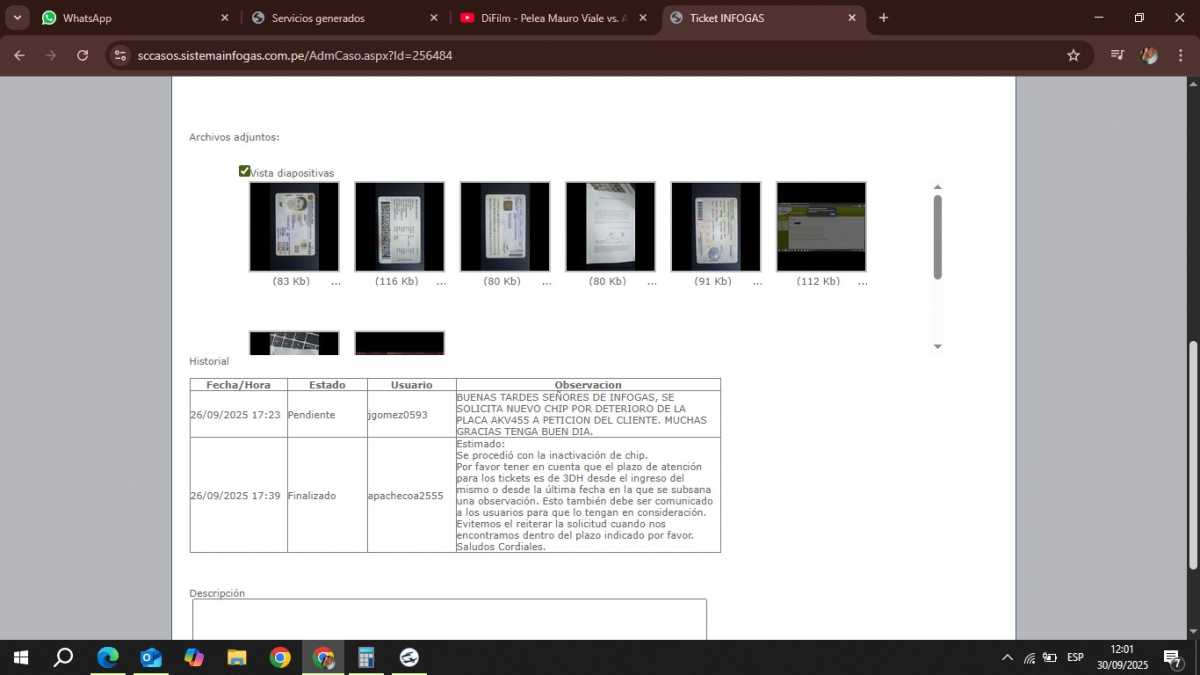Viewport: 1200px width, 675px height.
Task: Bookmark this page with the star icon
Action: coord(1073,56)
